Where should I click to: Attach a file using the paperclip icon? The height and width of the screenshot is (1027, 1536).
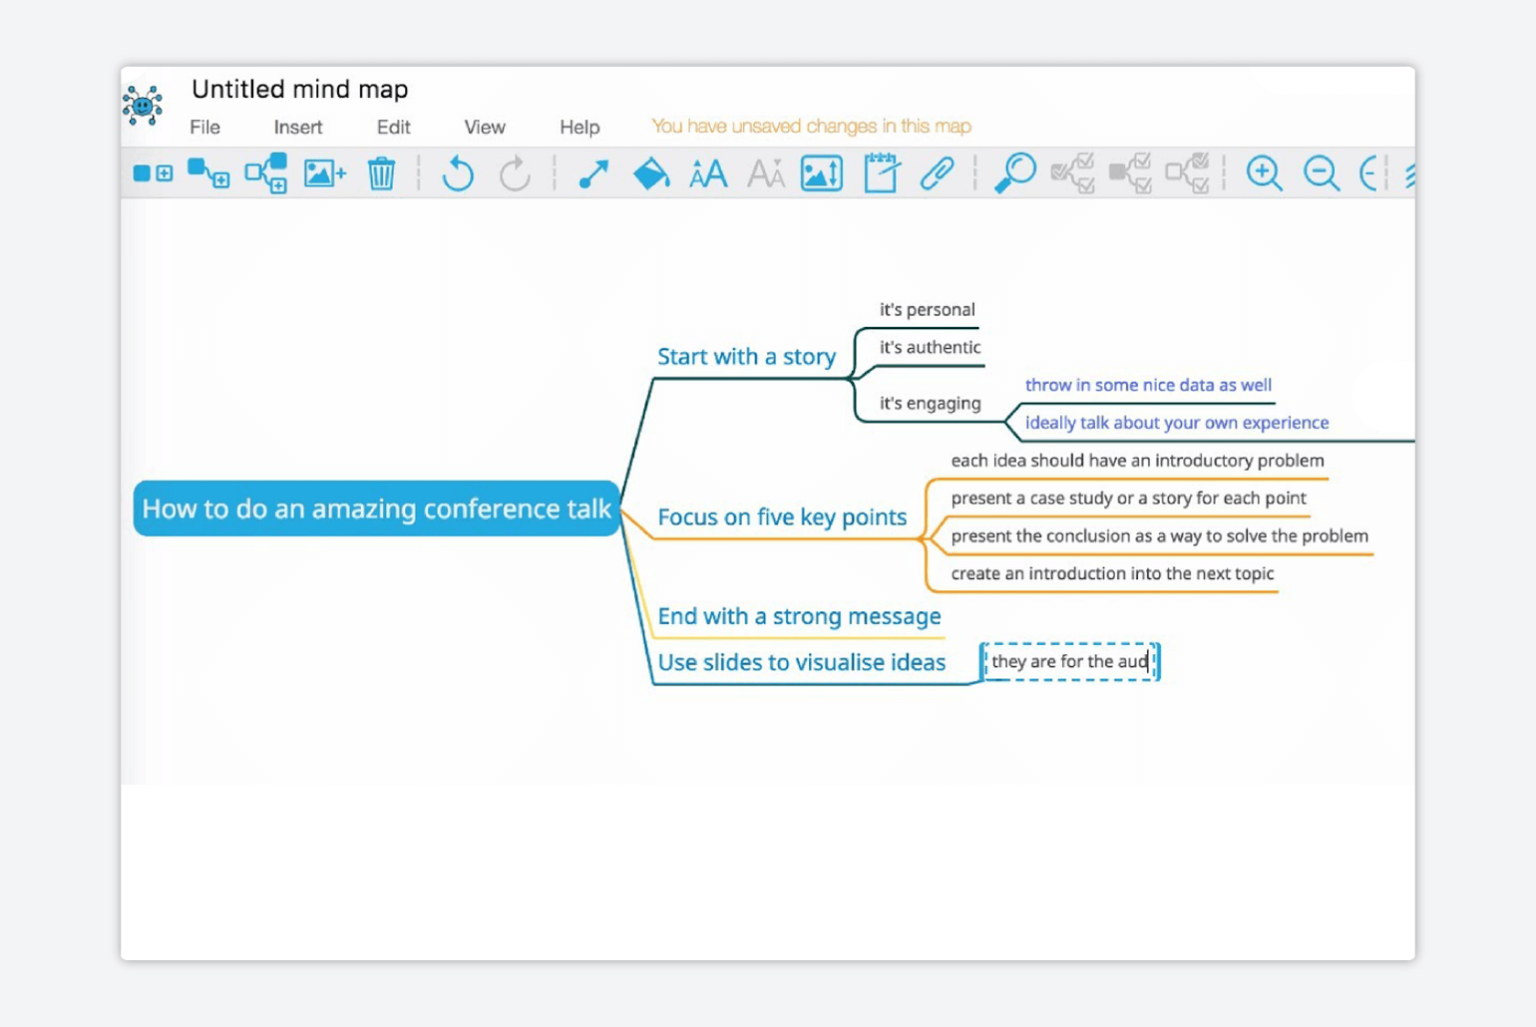(937, 173)
